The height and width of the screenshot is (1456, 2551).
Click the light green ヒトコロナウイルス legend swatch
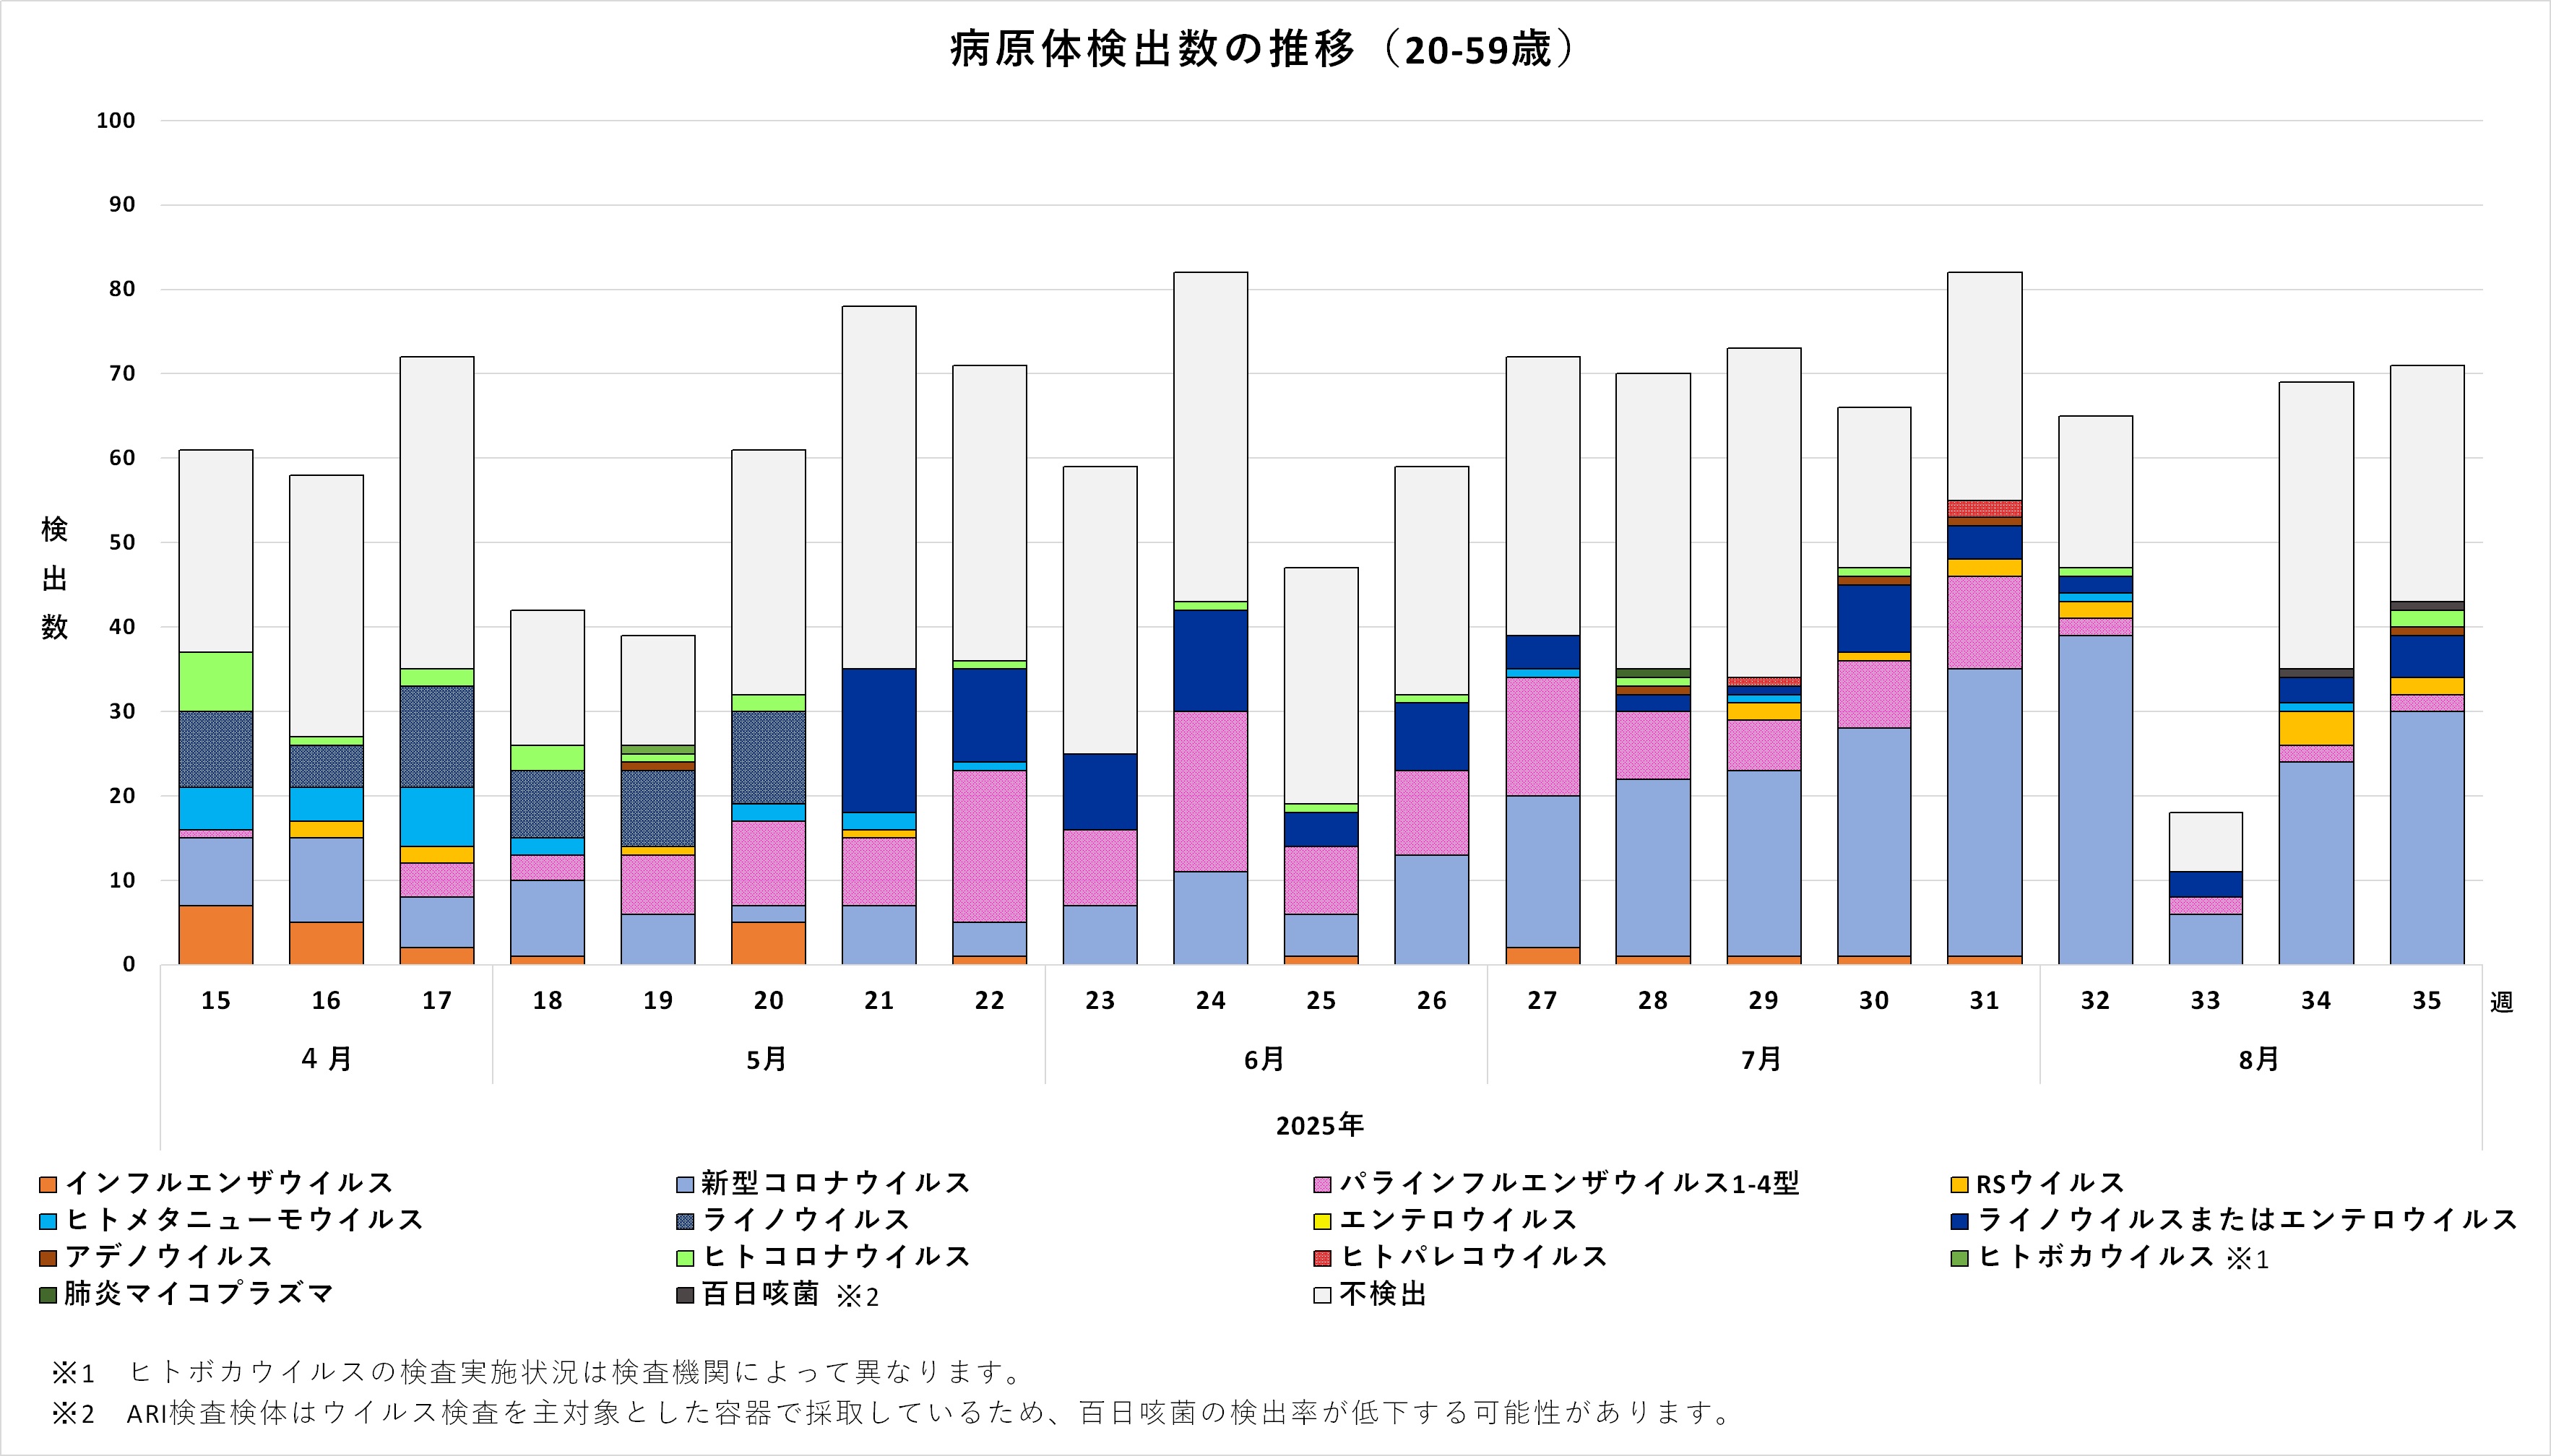[x=685, y=1258]
